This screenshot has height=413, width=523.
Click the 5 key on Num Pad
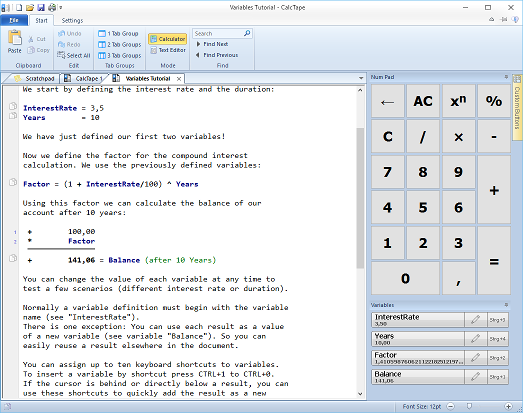click(x=423, y=208)
